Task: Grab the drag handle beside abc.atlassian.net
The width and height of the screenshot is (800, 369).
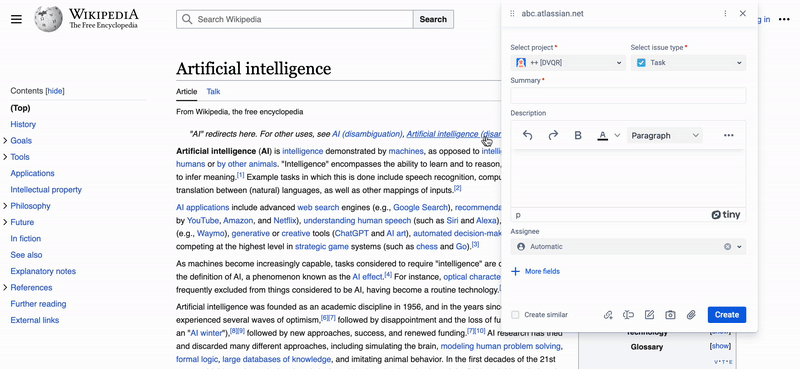Action: point(512,14)
